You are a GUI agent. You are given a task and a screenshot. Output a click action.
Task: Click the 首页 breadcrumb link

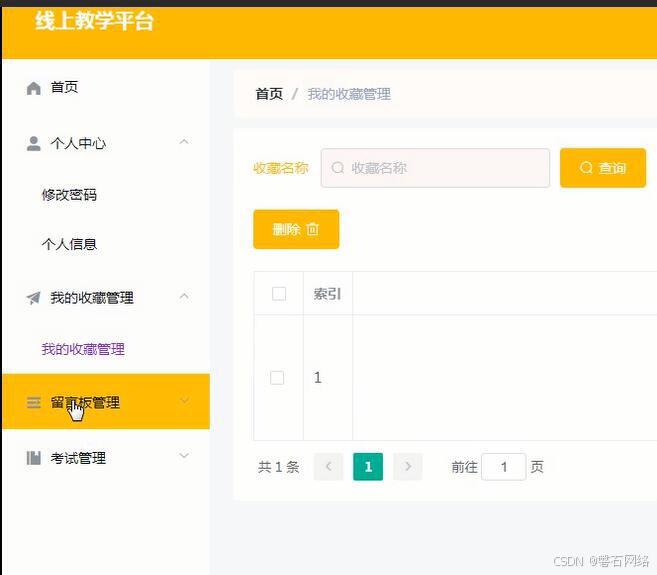click(x=269, y=94)
